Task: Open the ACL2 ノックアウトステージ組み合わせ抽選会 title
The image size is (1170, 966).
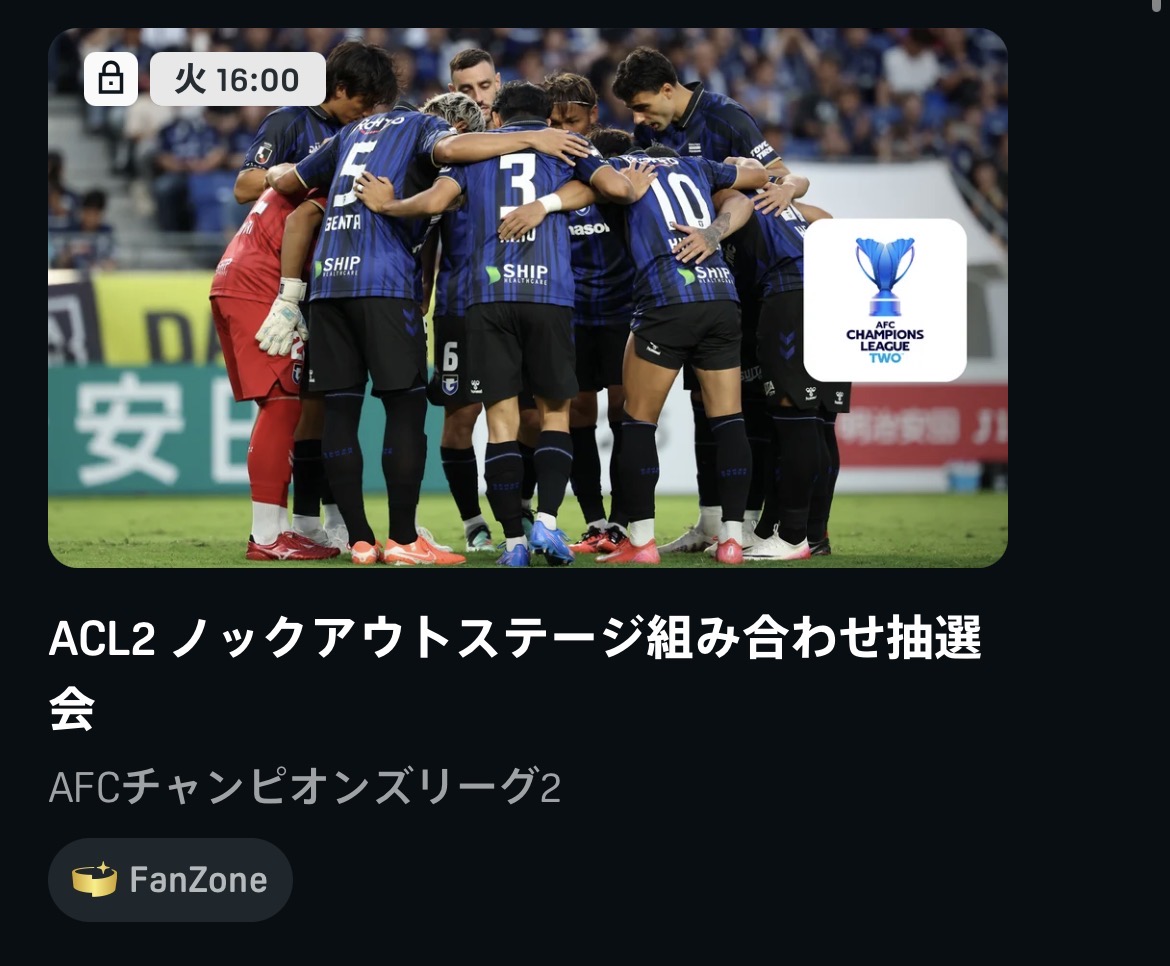Action: click(515, 672)
